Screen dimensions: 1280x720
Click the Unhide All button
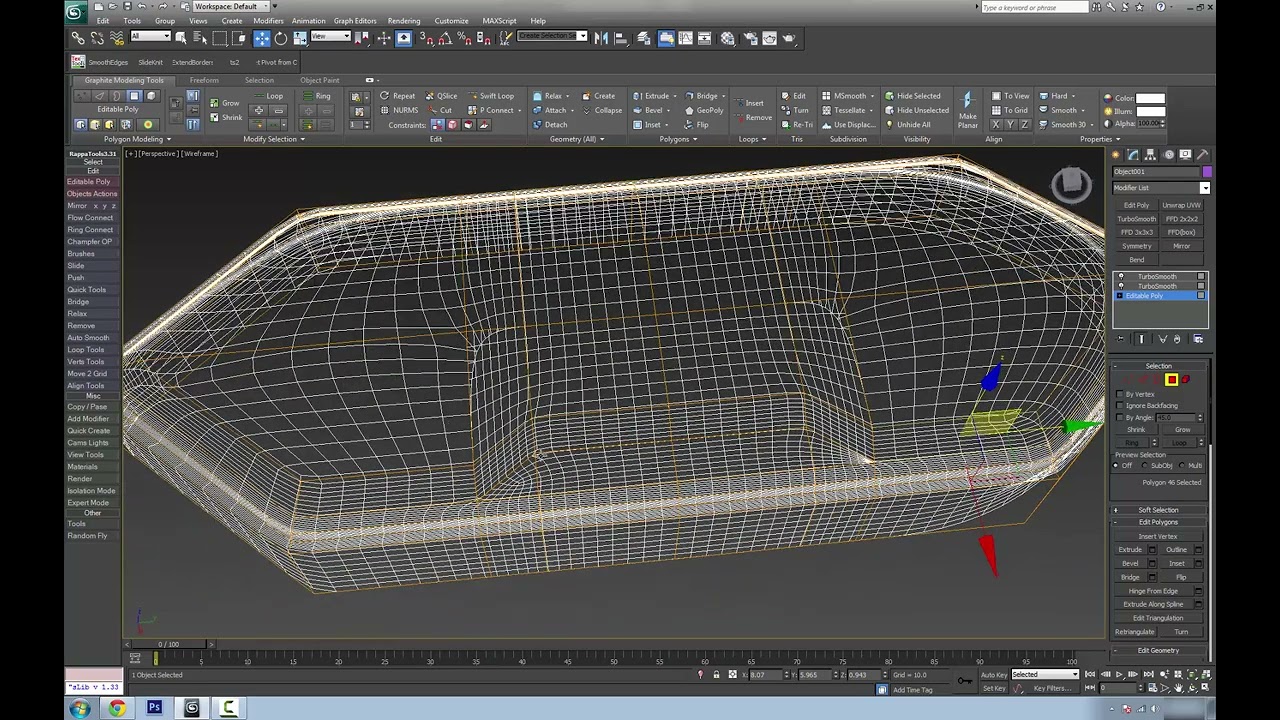(x=907, y=125)
